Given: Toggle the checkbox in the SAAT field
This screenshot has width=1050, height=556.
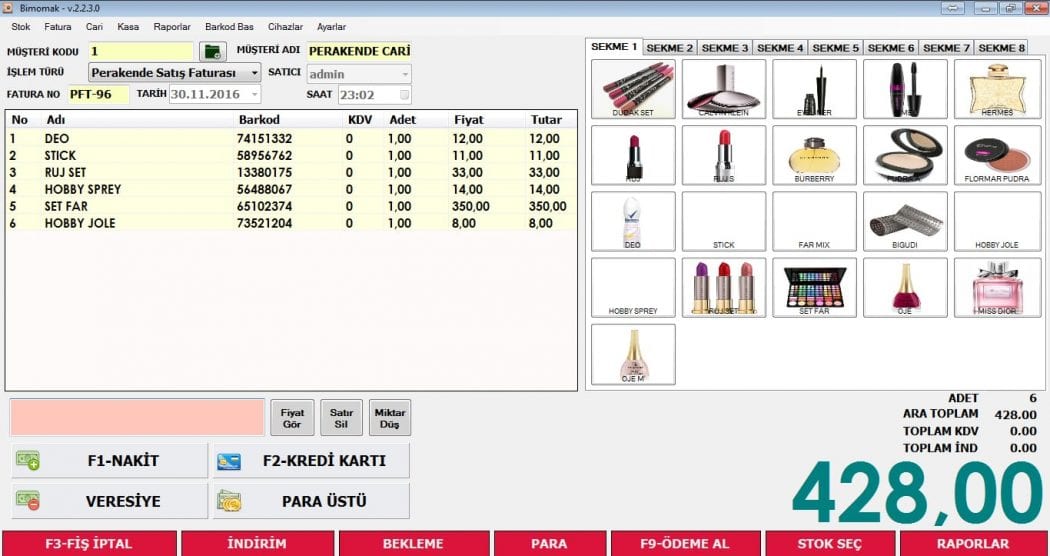Looking at the screenshot, I should (404, 95).
